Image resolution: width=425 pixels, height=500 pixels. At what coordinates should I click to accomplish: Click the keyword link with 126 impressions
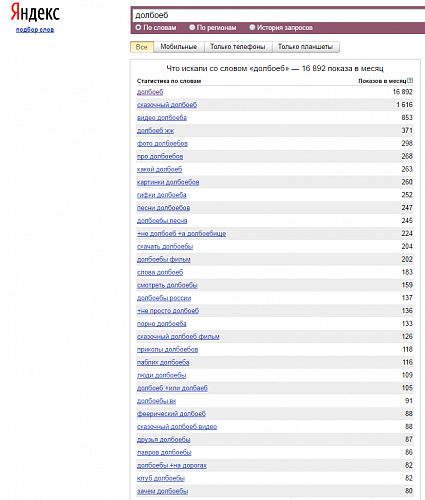pyautogui.click(x=178, y=337)
